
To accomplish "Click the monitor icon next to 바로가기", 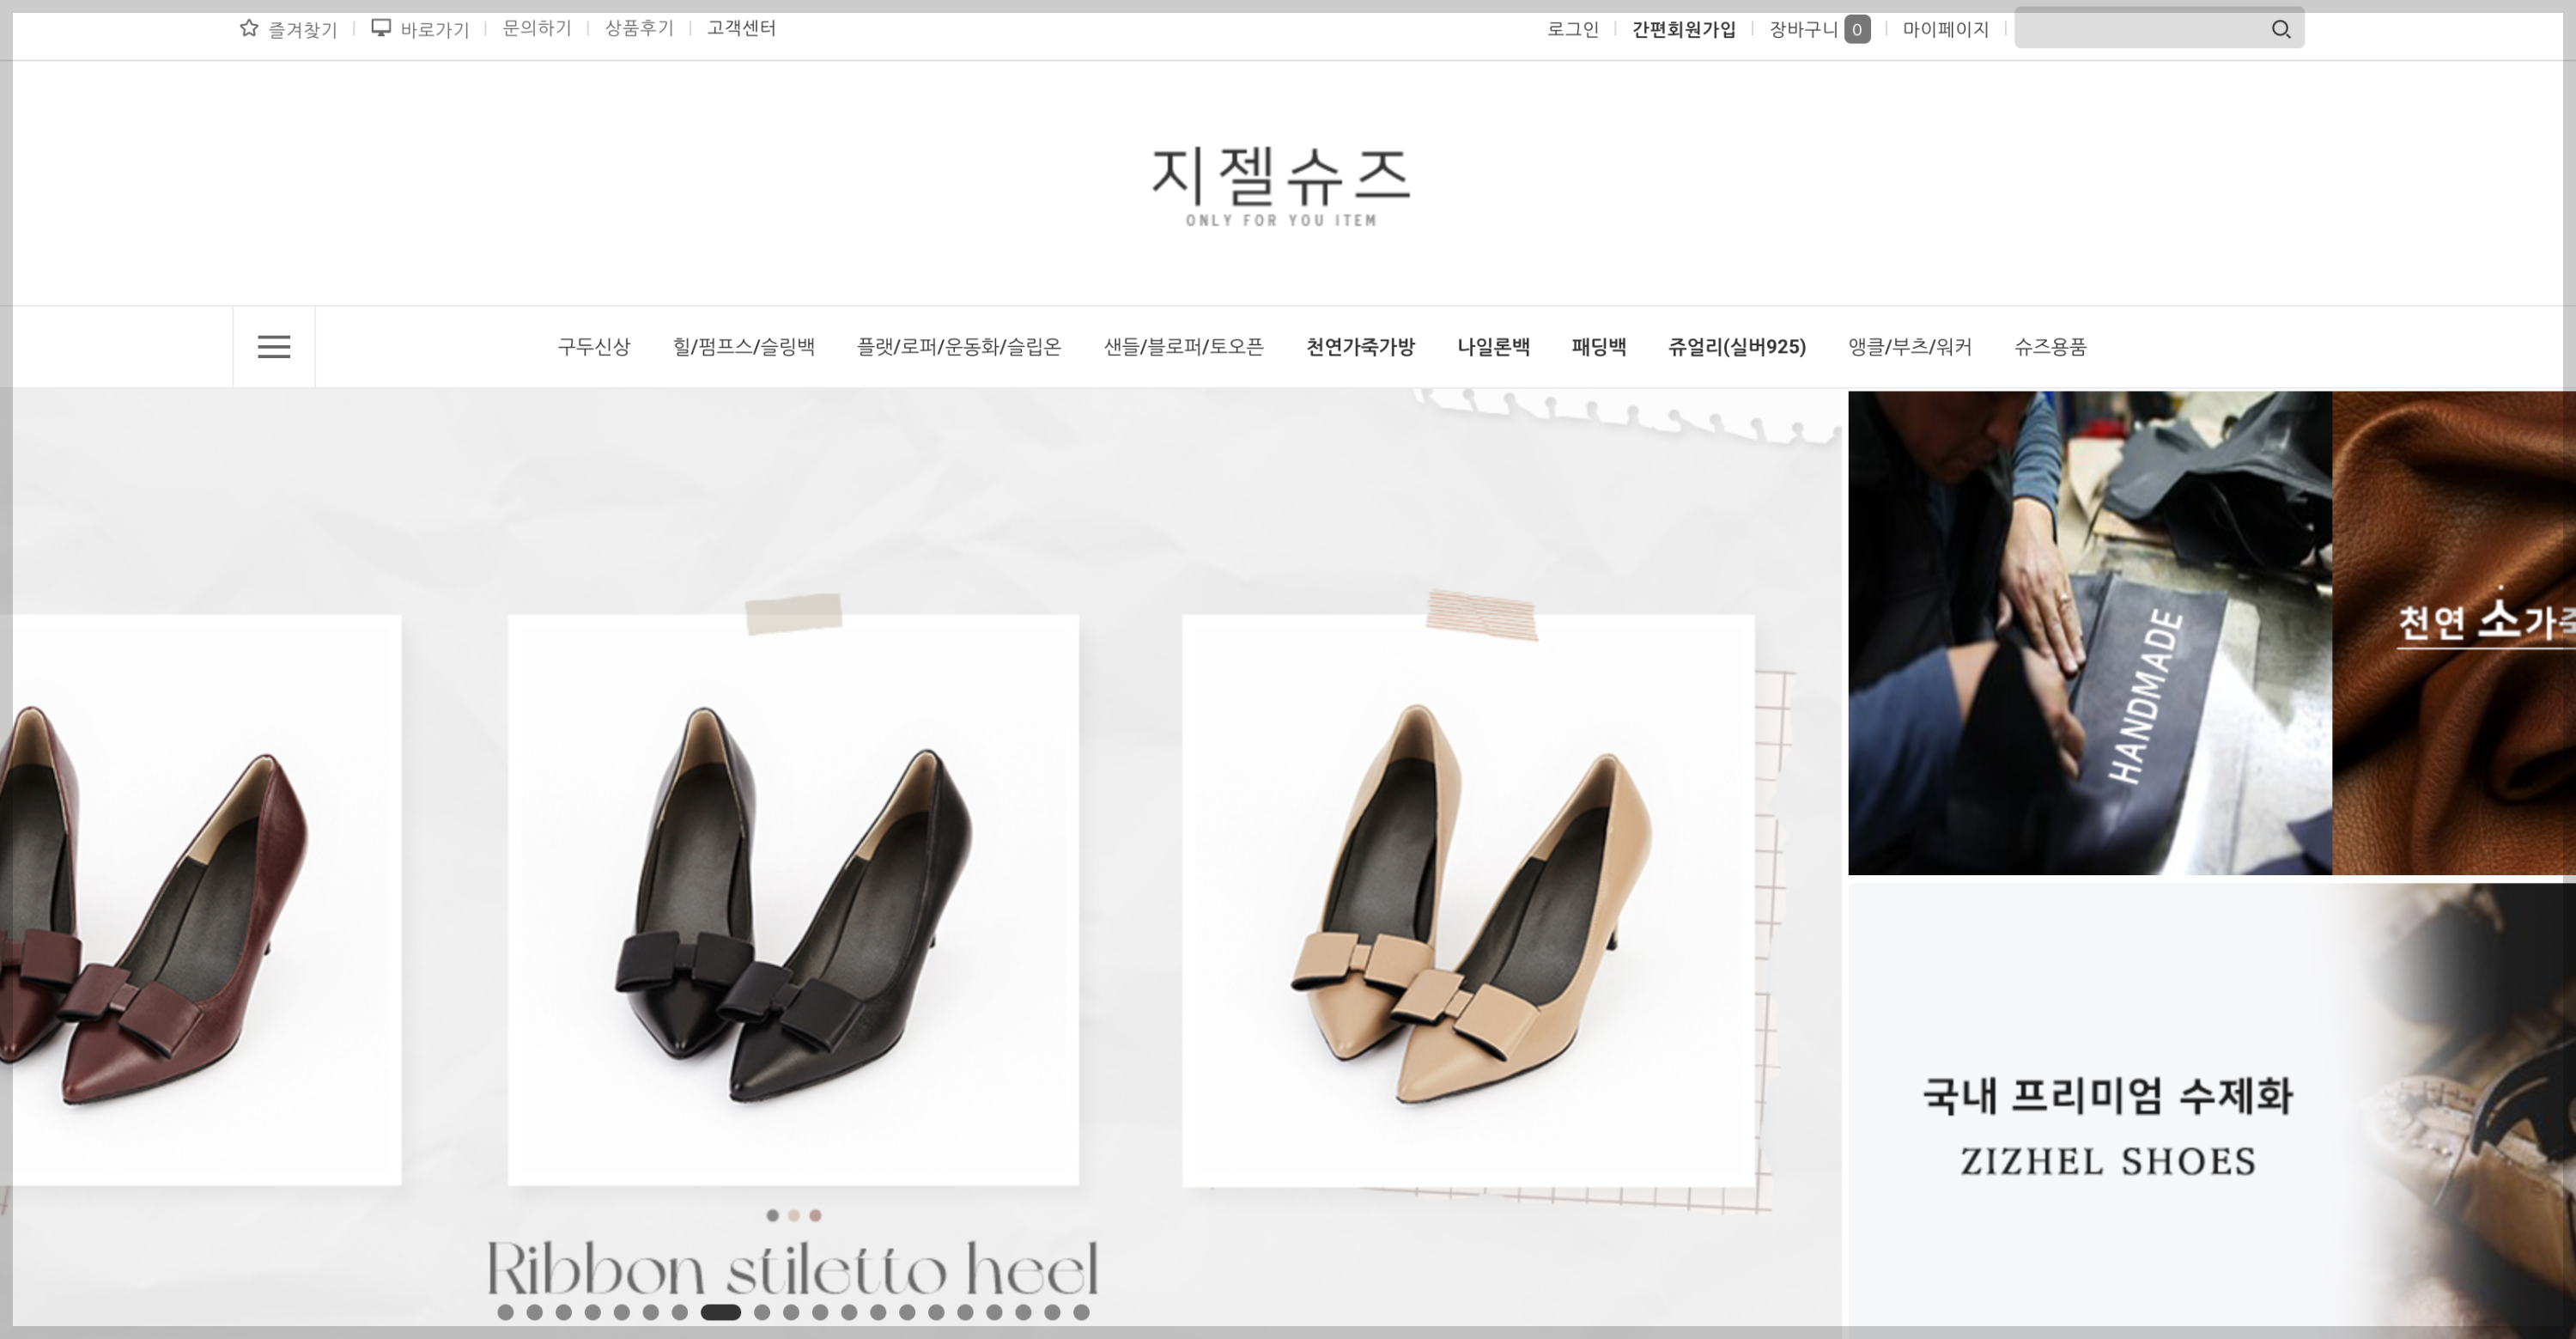I will point(380,28).
